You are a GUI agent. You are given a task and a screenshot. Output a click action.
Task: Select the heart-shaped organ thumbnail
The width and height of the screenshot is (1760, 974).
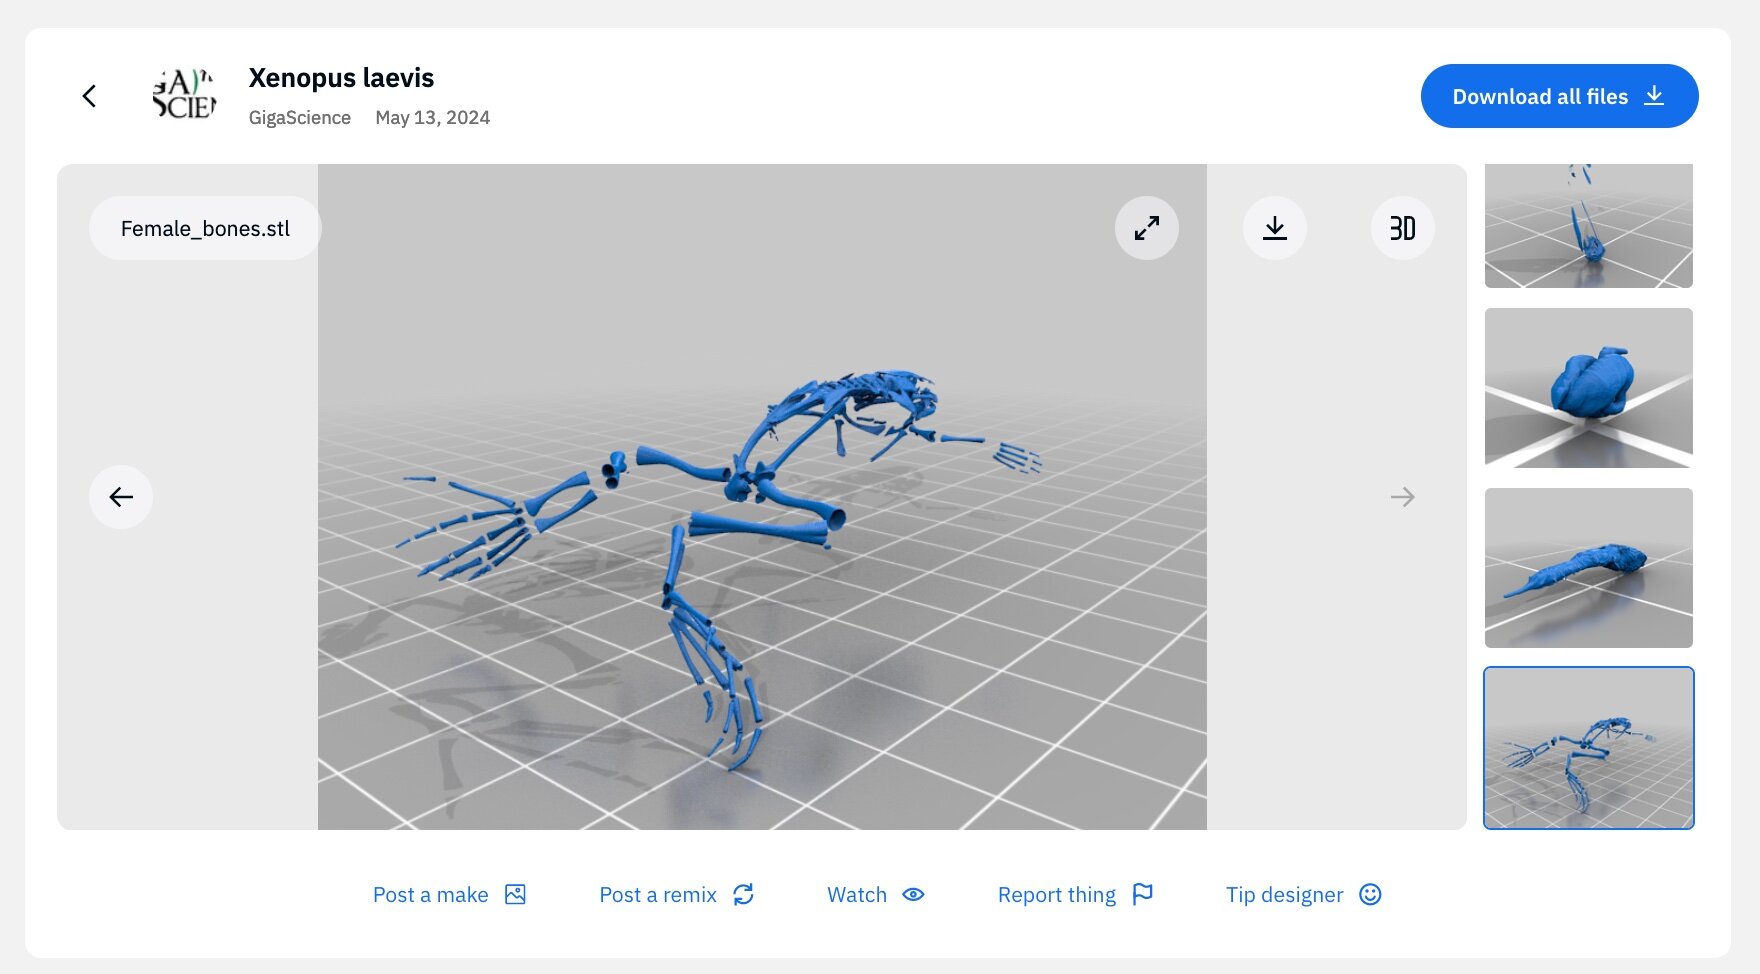pyautogui.click(x=1589, y=388)
